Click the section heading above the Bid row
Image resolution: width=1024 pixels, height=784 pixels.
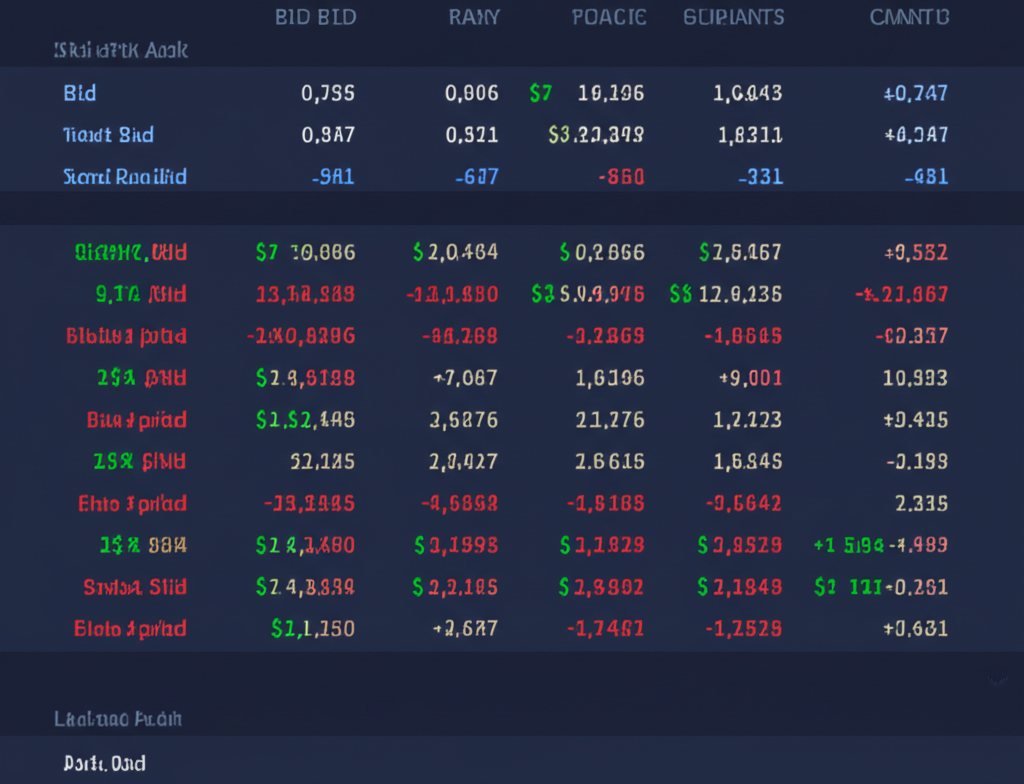pos(120,50)
